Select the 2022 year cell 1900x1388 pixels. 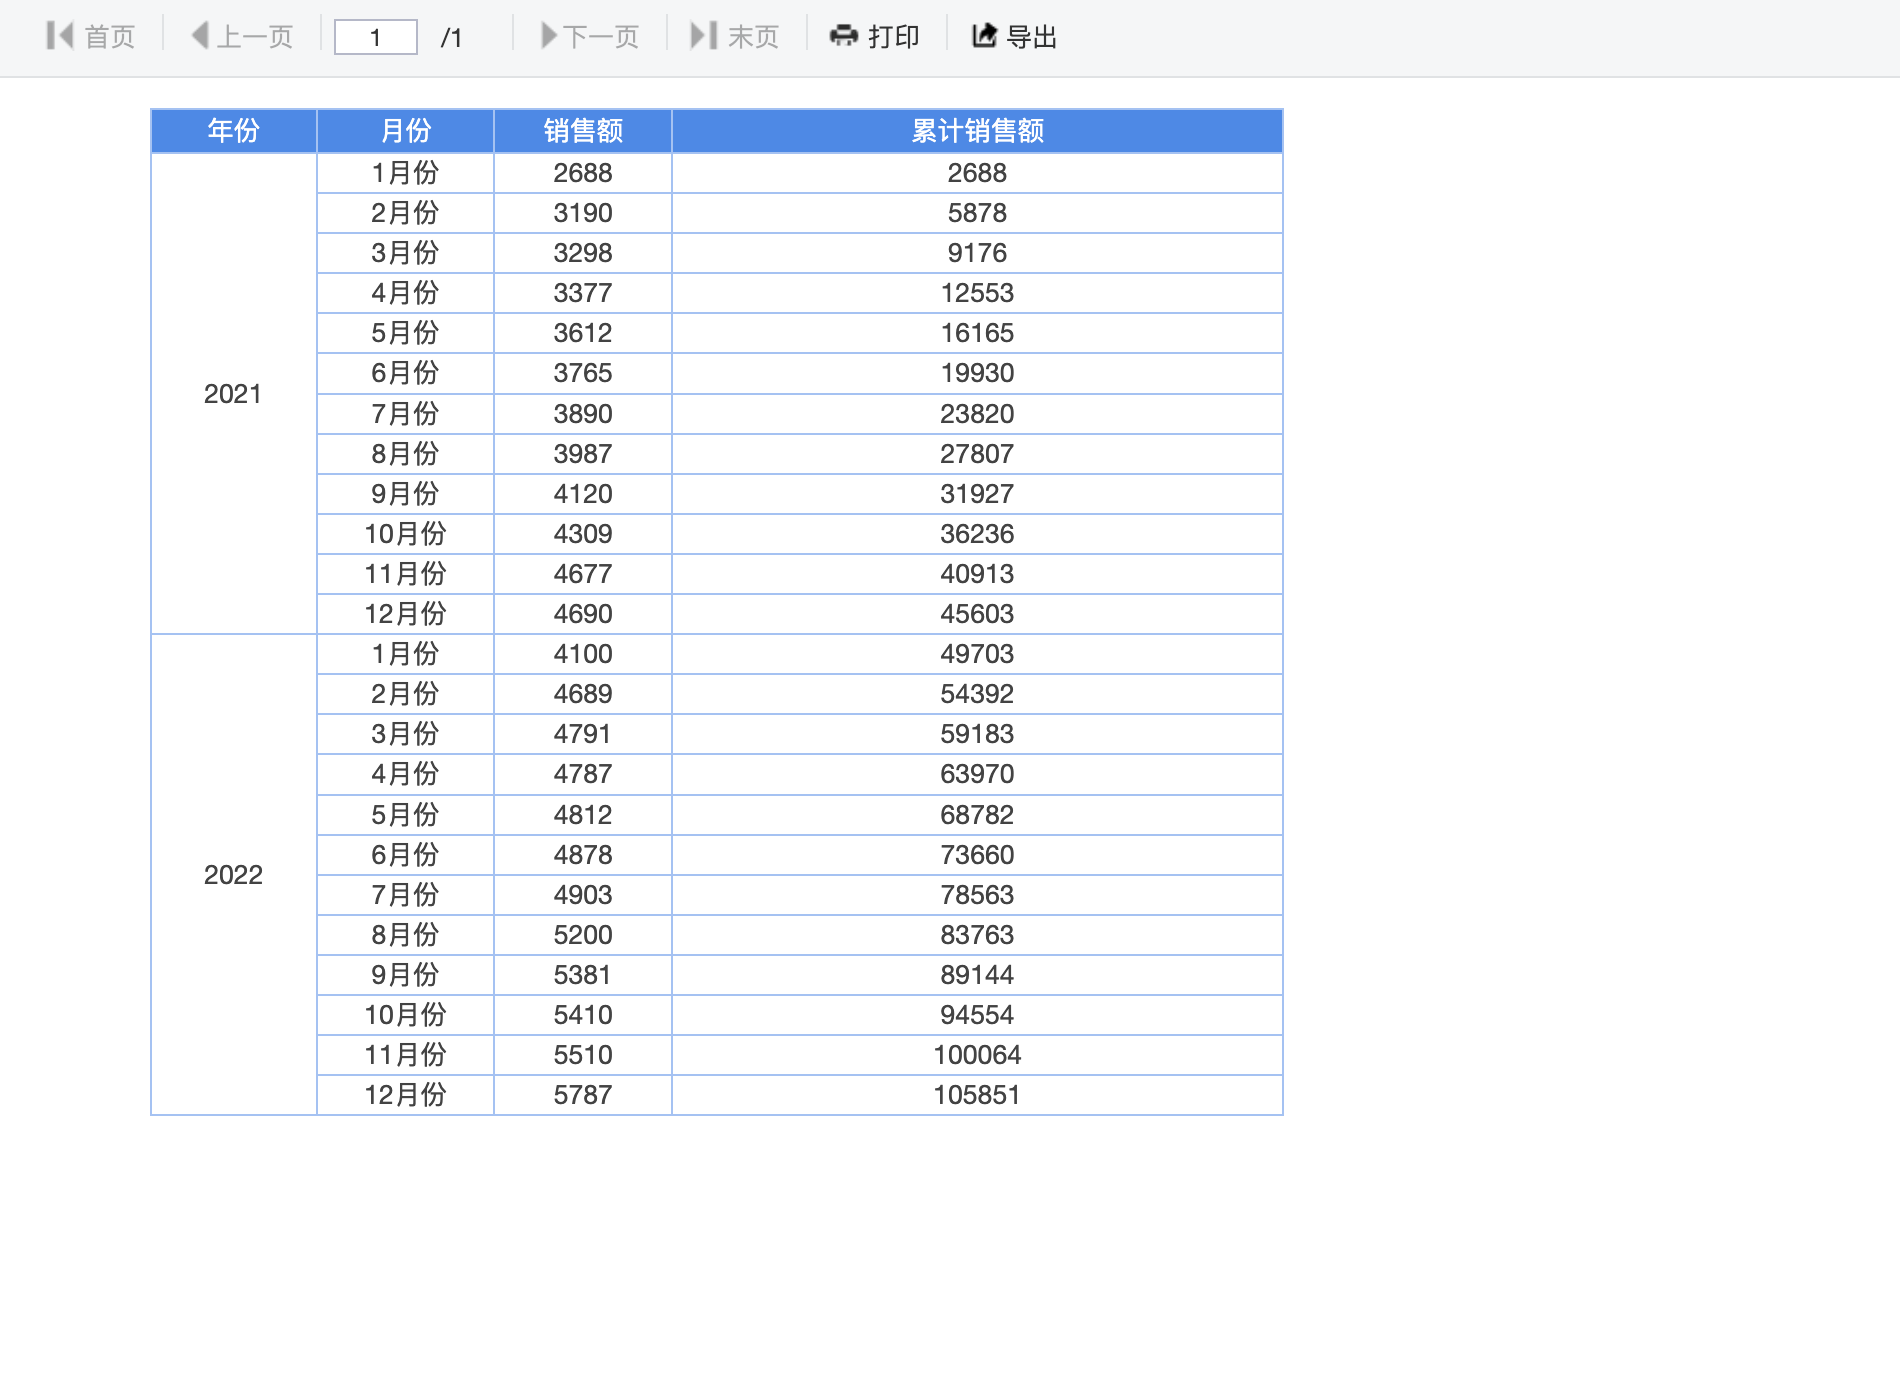[234, 875]
